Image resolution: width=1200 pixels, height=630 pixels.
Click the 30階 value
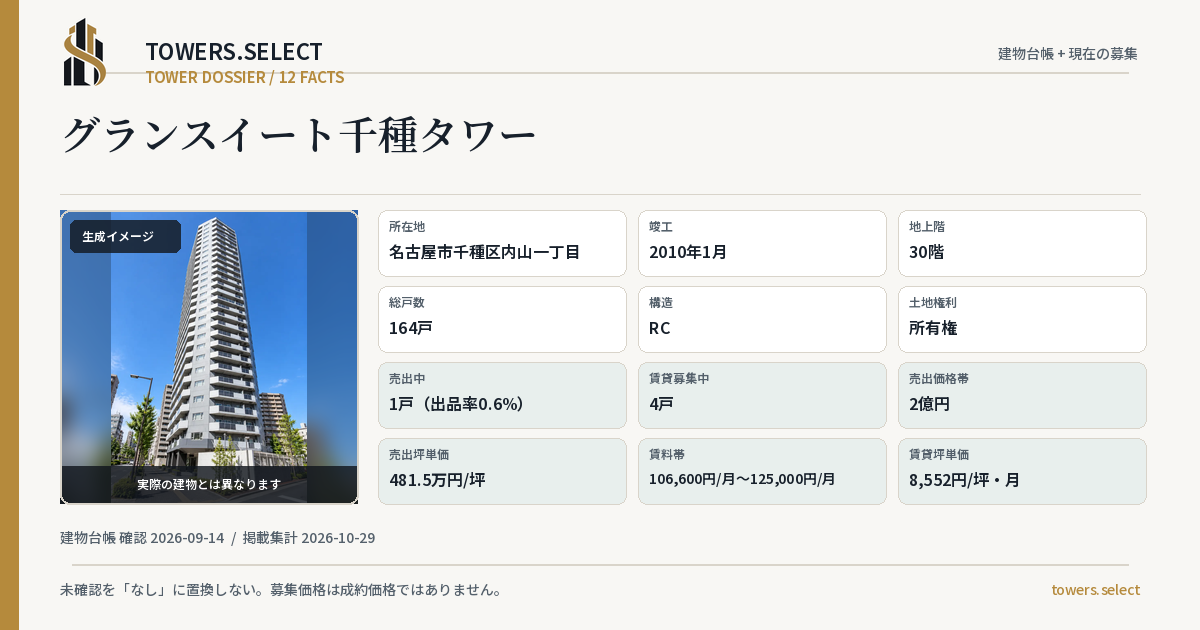click(x=926, y=252)
